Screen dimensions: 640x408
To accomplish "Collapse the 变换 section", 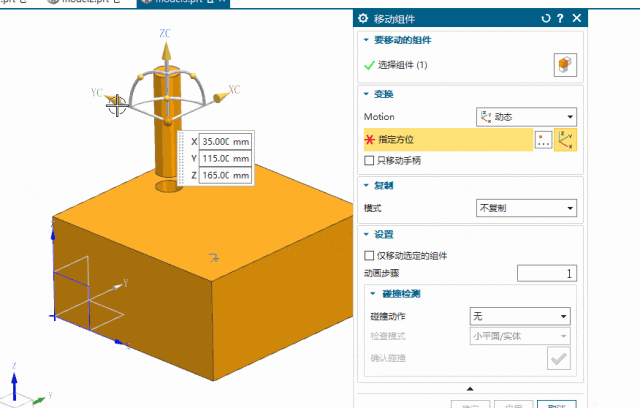I will (x=365, y=94).
